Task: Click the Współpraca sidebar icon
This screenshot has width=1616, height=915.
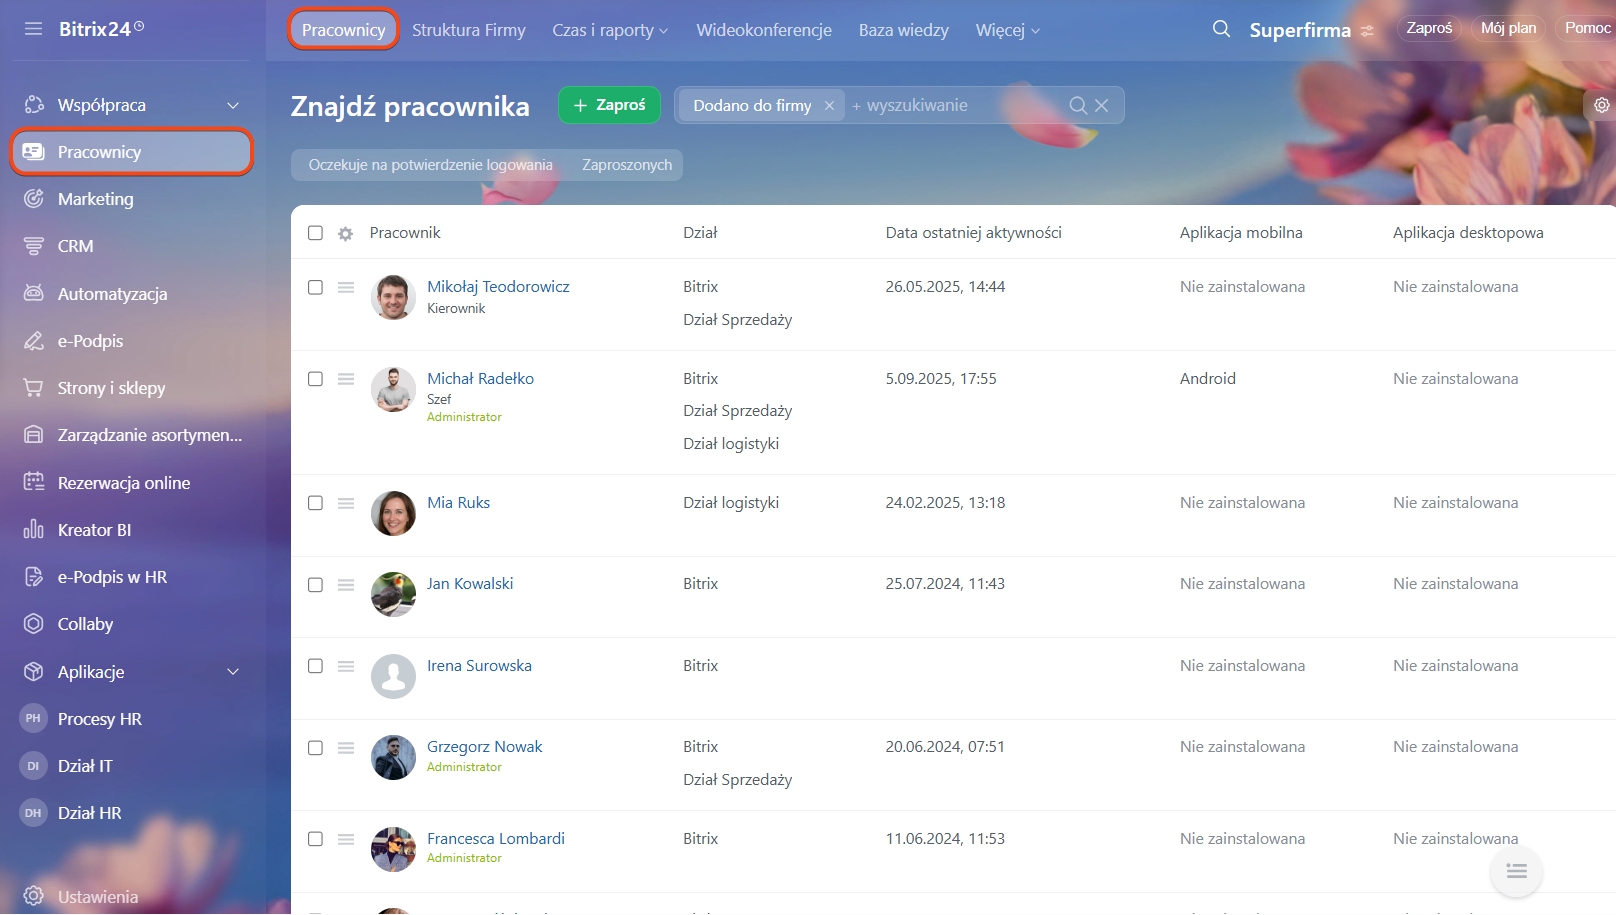Action: (x=34, y=105)
